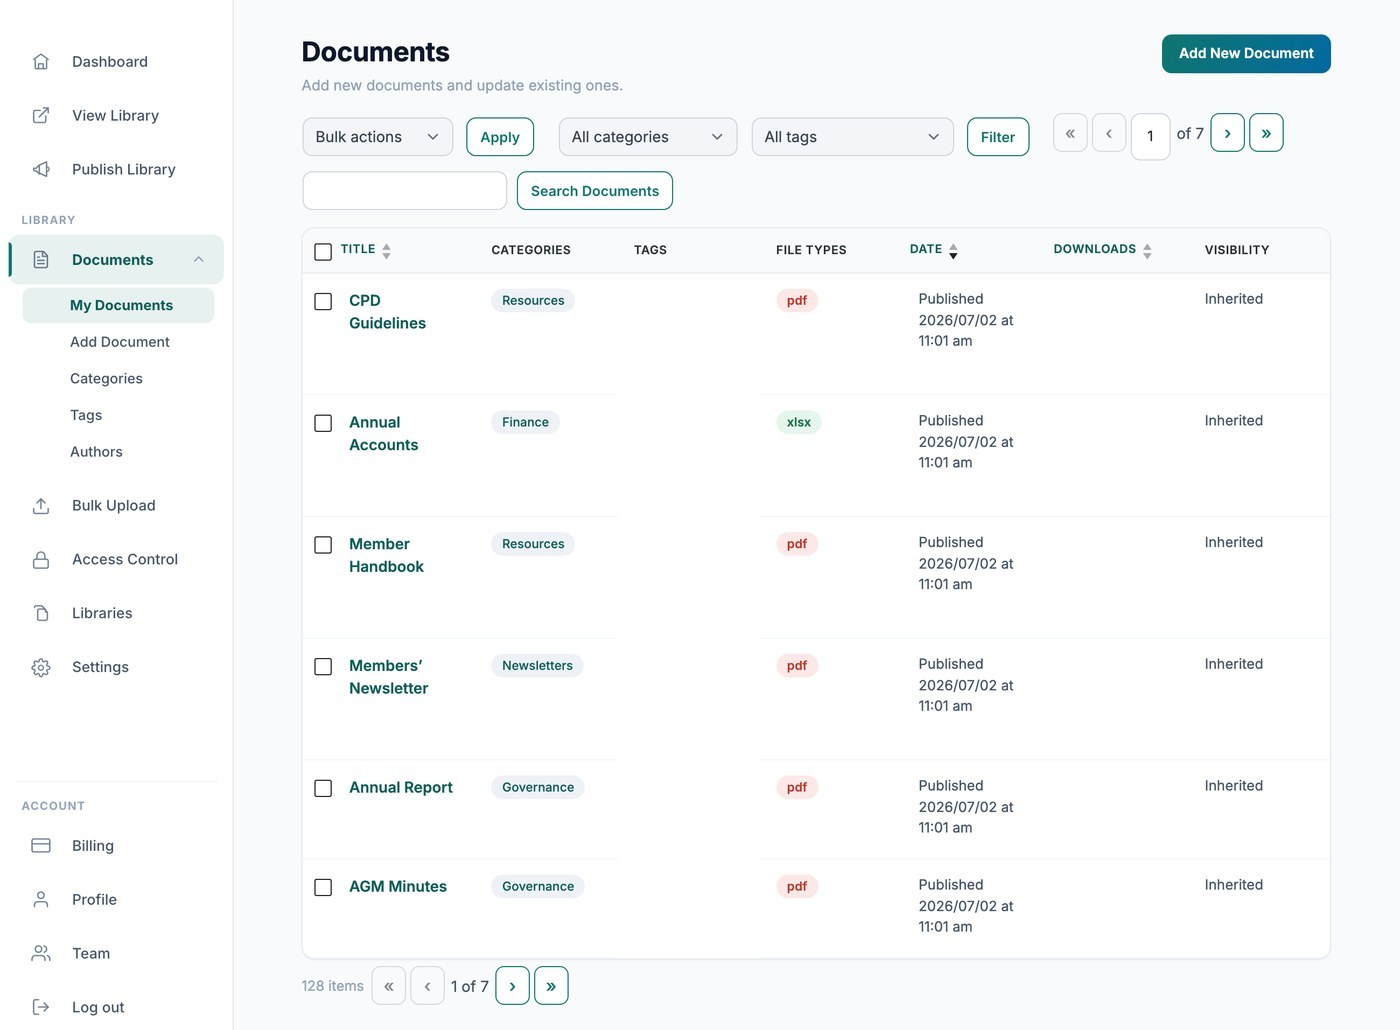Screen dimensions: 1400x1030
Task: Open Categories in sidebar
Action: 106,379
